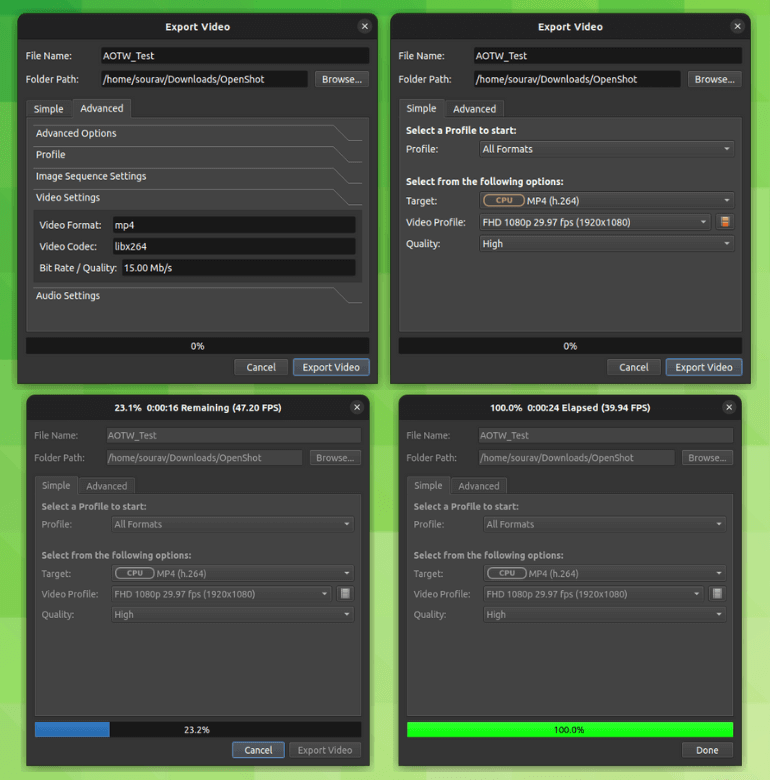Screen dimensions: 770x780
Task: Click the blue 23.2% progress bar
Action: (x=197, y=730)
